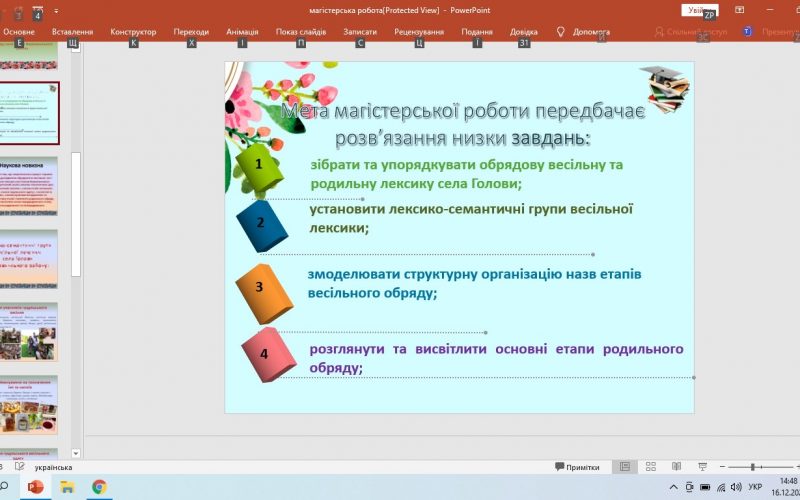The height and width of the screenshot is (500, 800).
Task: Expand hidden system tray icons chevron
Action: [x=673, y=487]
